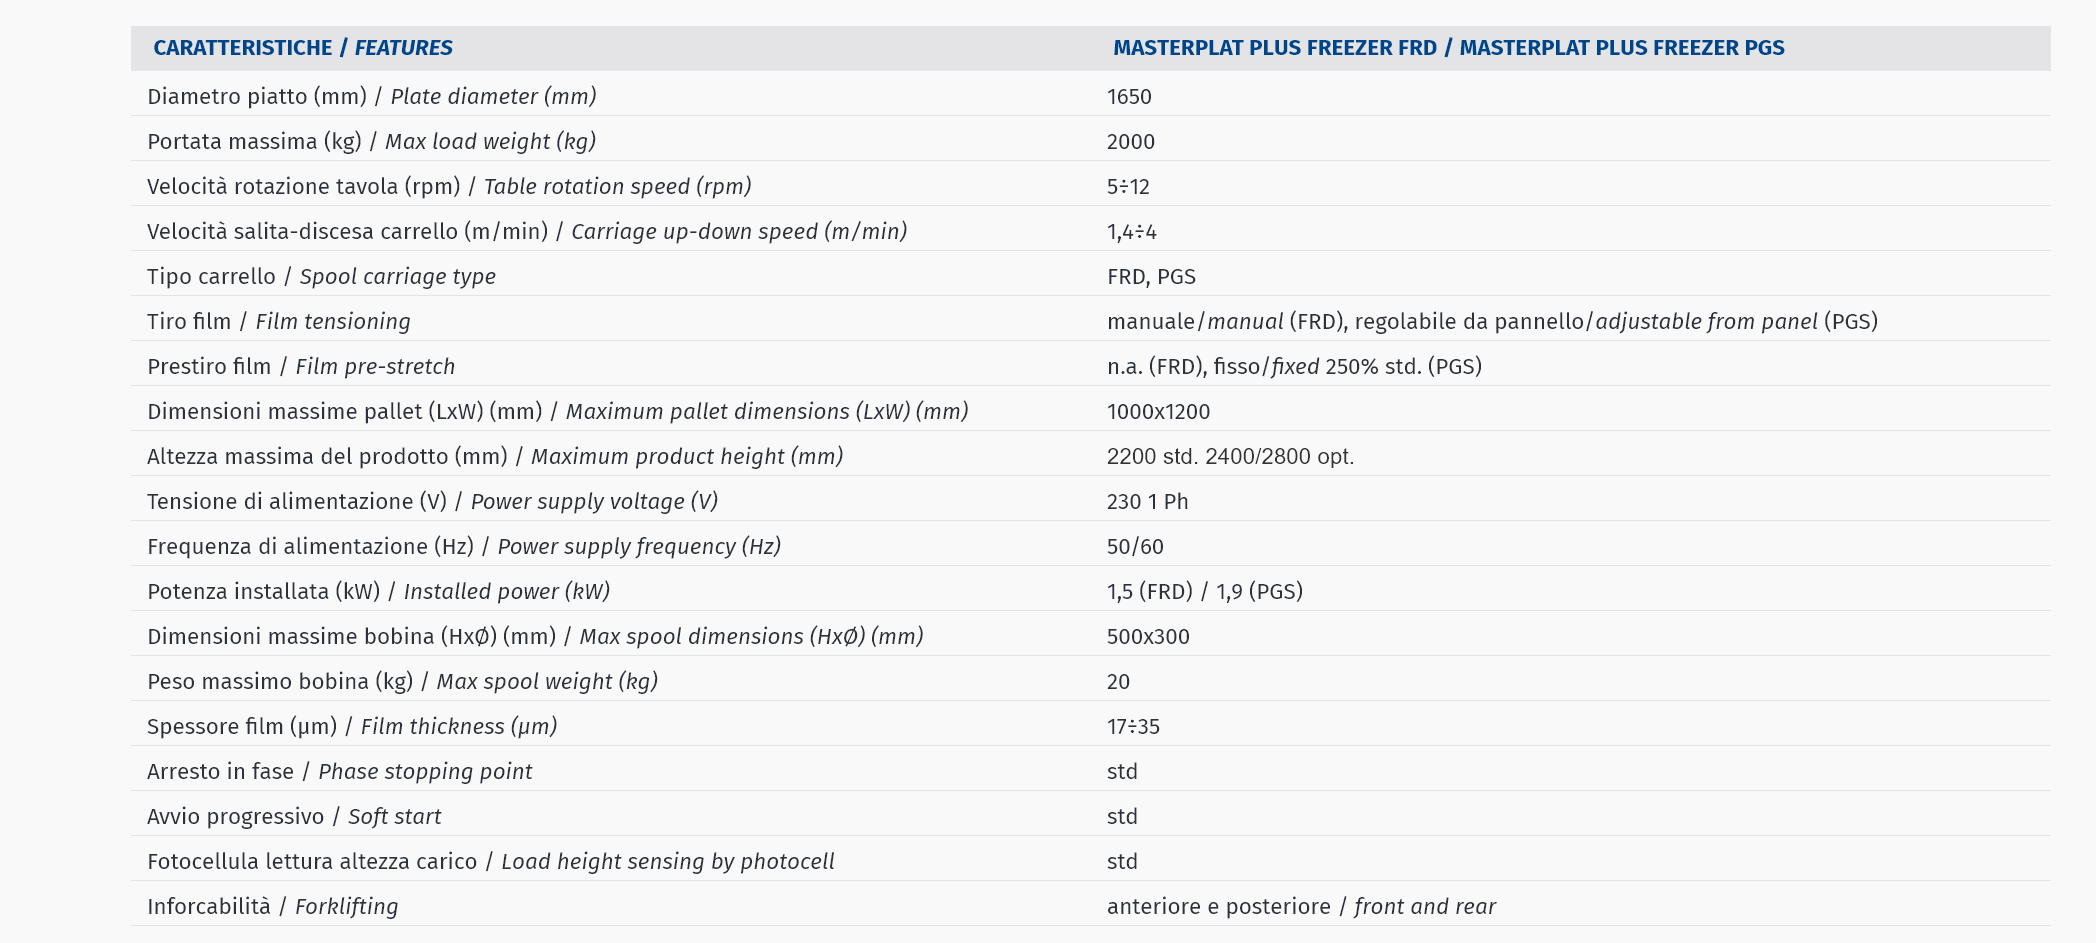Select the Power supply frequency row label
2096x943 pixels.
464,547
